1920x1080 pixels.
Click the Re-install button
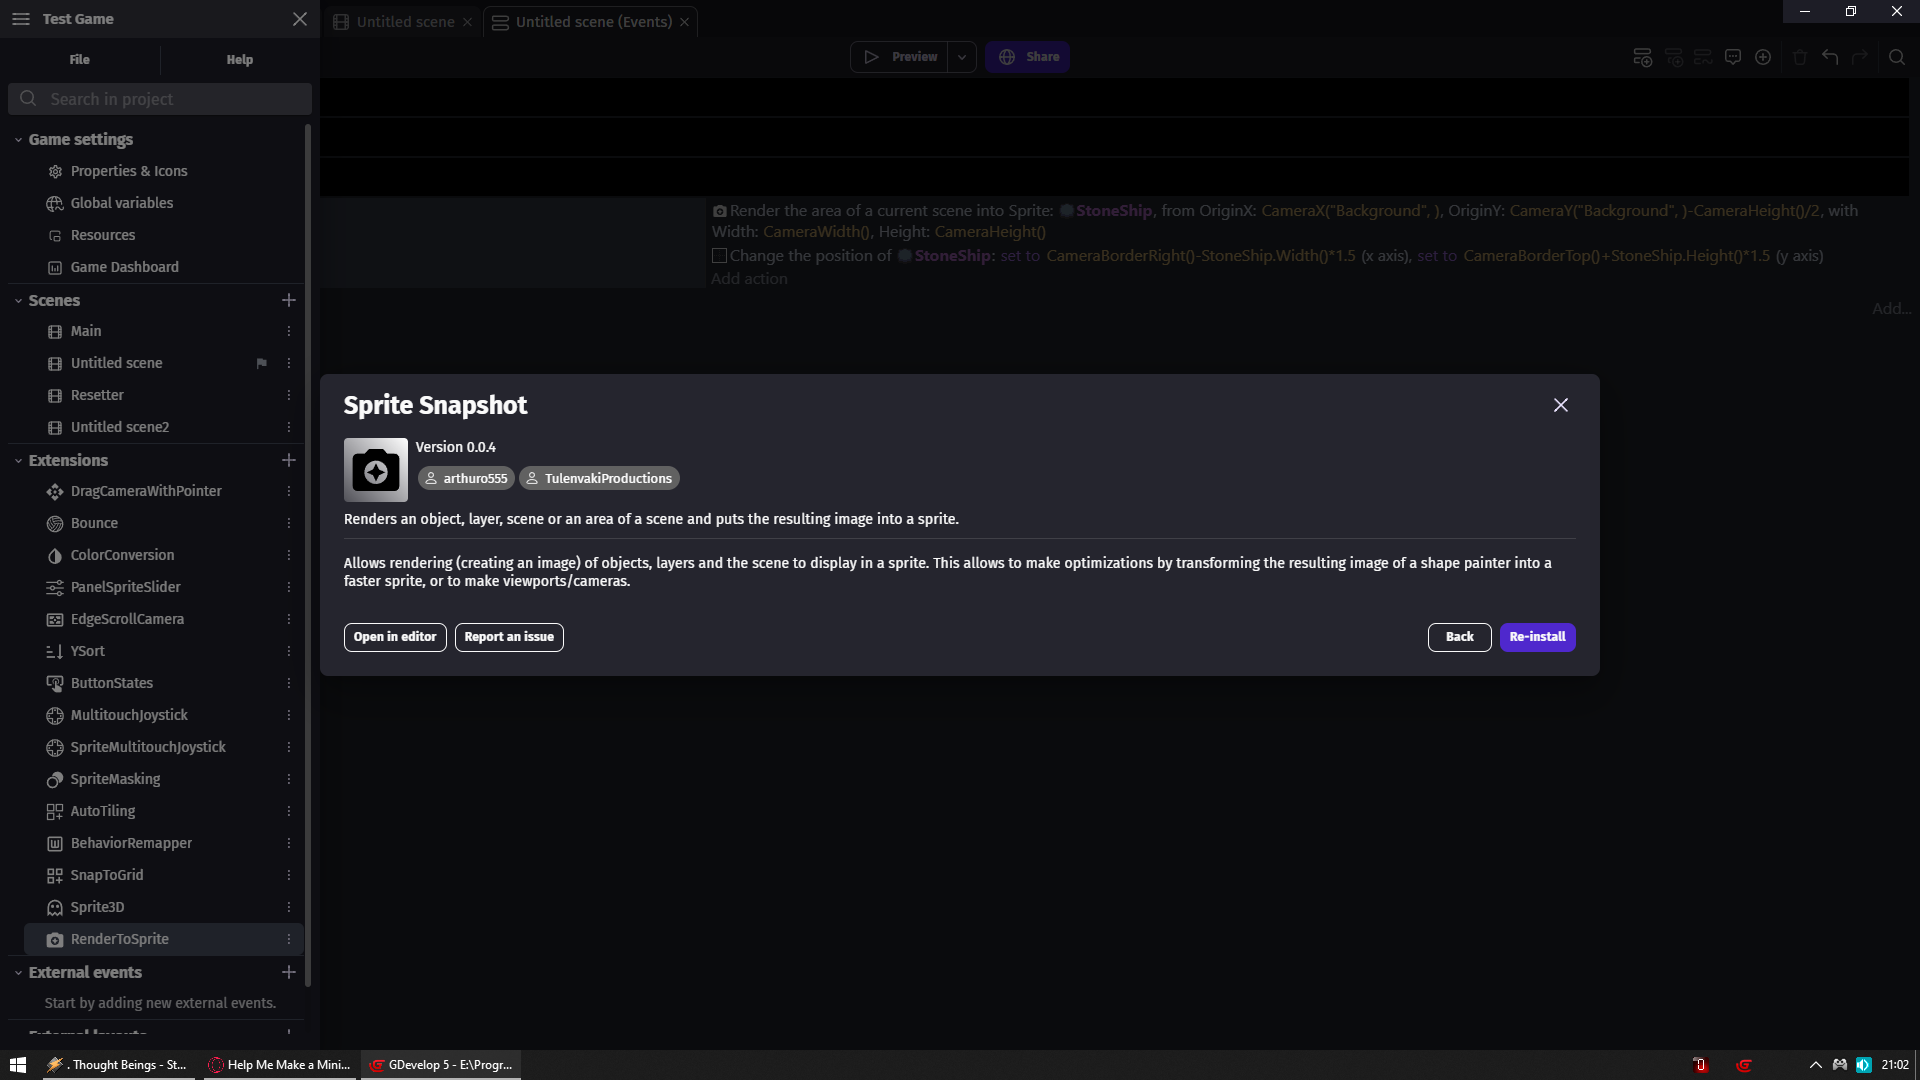1537,637
